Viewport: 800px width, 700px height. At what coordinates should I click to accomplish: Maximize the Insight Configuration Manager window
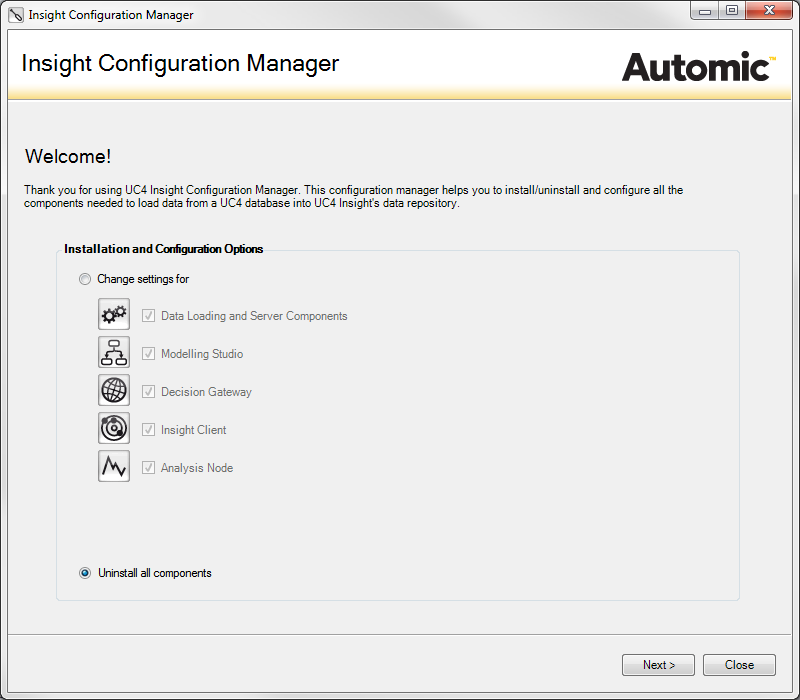[732, 11]
